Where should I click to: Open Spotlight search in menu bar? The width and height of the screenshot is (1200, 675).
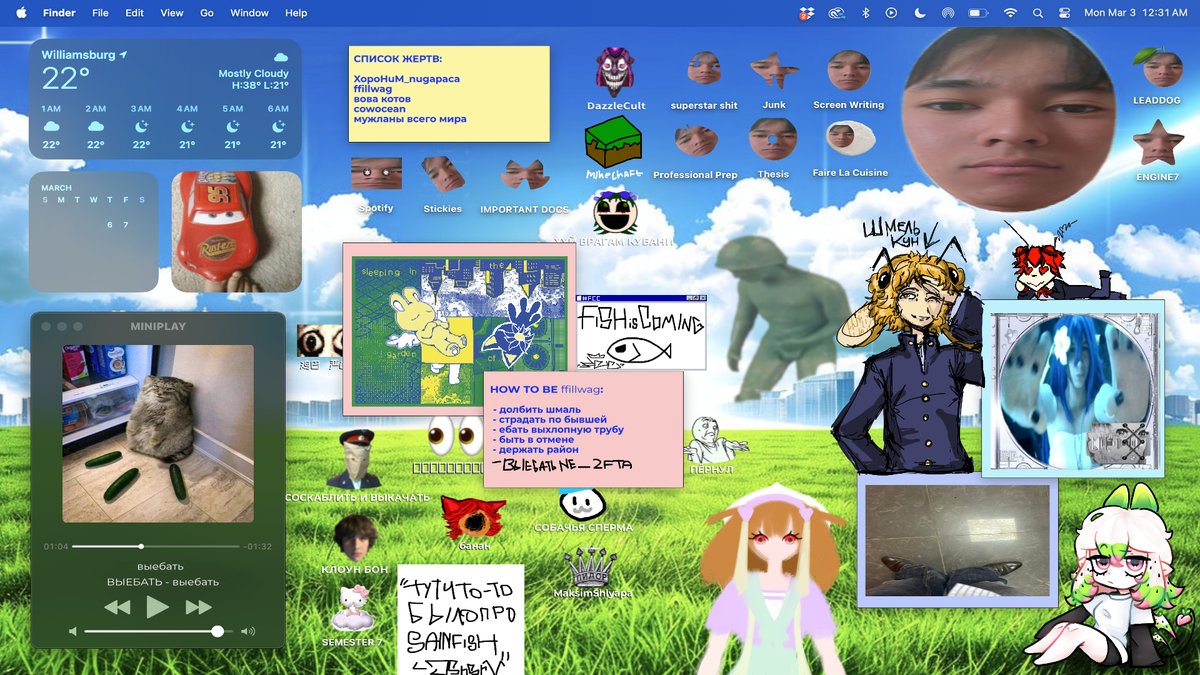[1037, 13]
